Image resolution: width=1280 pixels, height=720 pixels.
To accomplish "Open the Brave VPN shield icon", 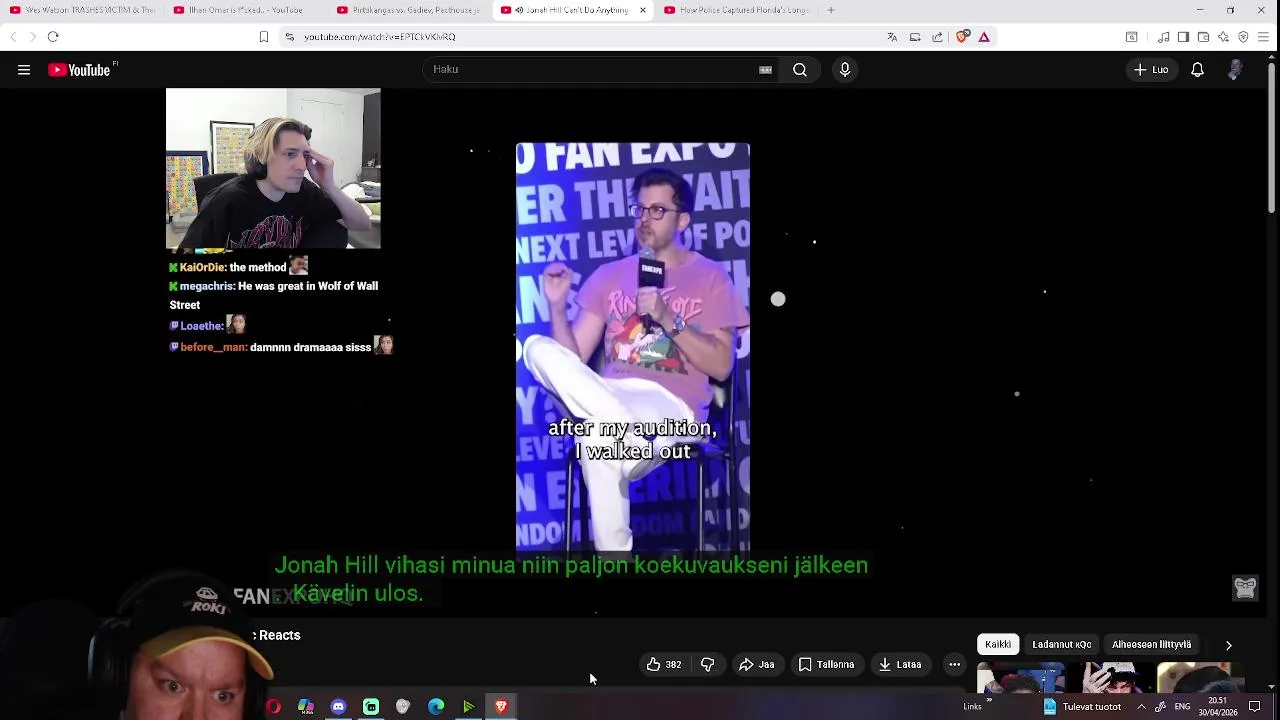I will [x=1243, y=37].
